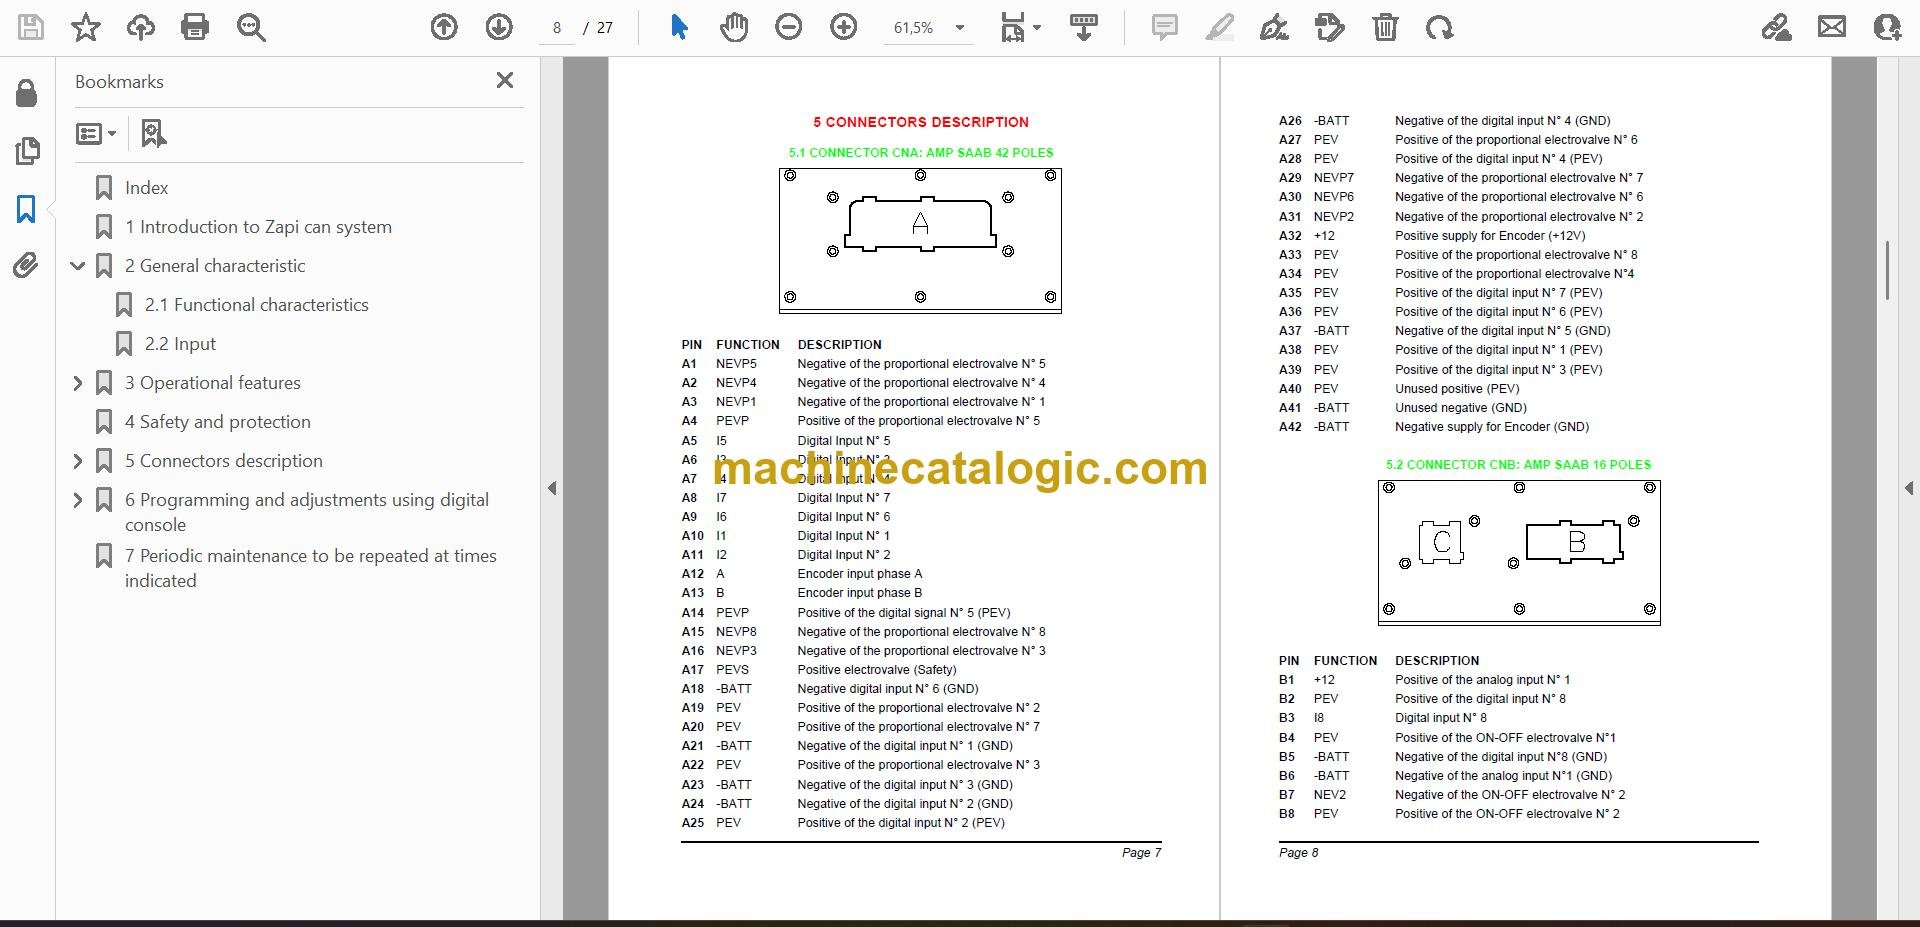This screenshot has height=927, width=1920.
Task: Go to the next page arrow
Action: point(499,27)
